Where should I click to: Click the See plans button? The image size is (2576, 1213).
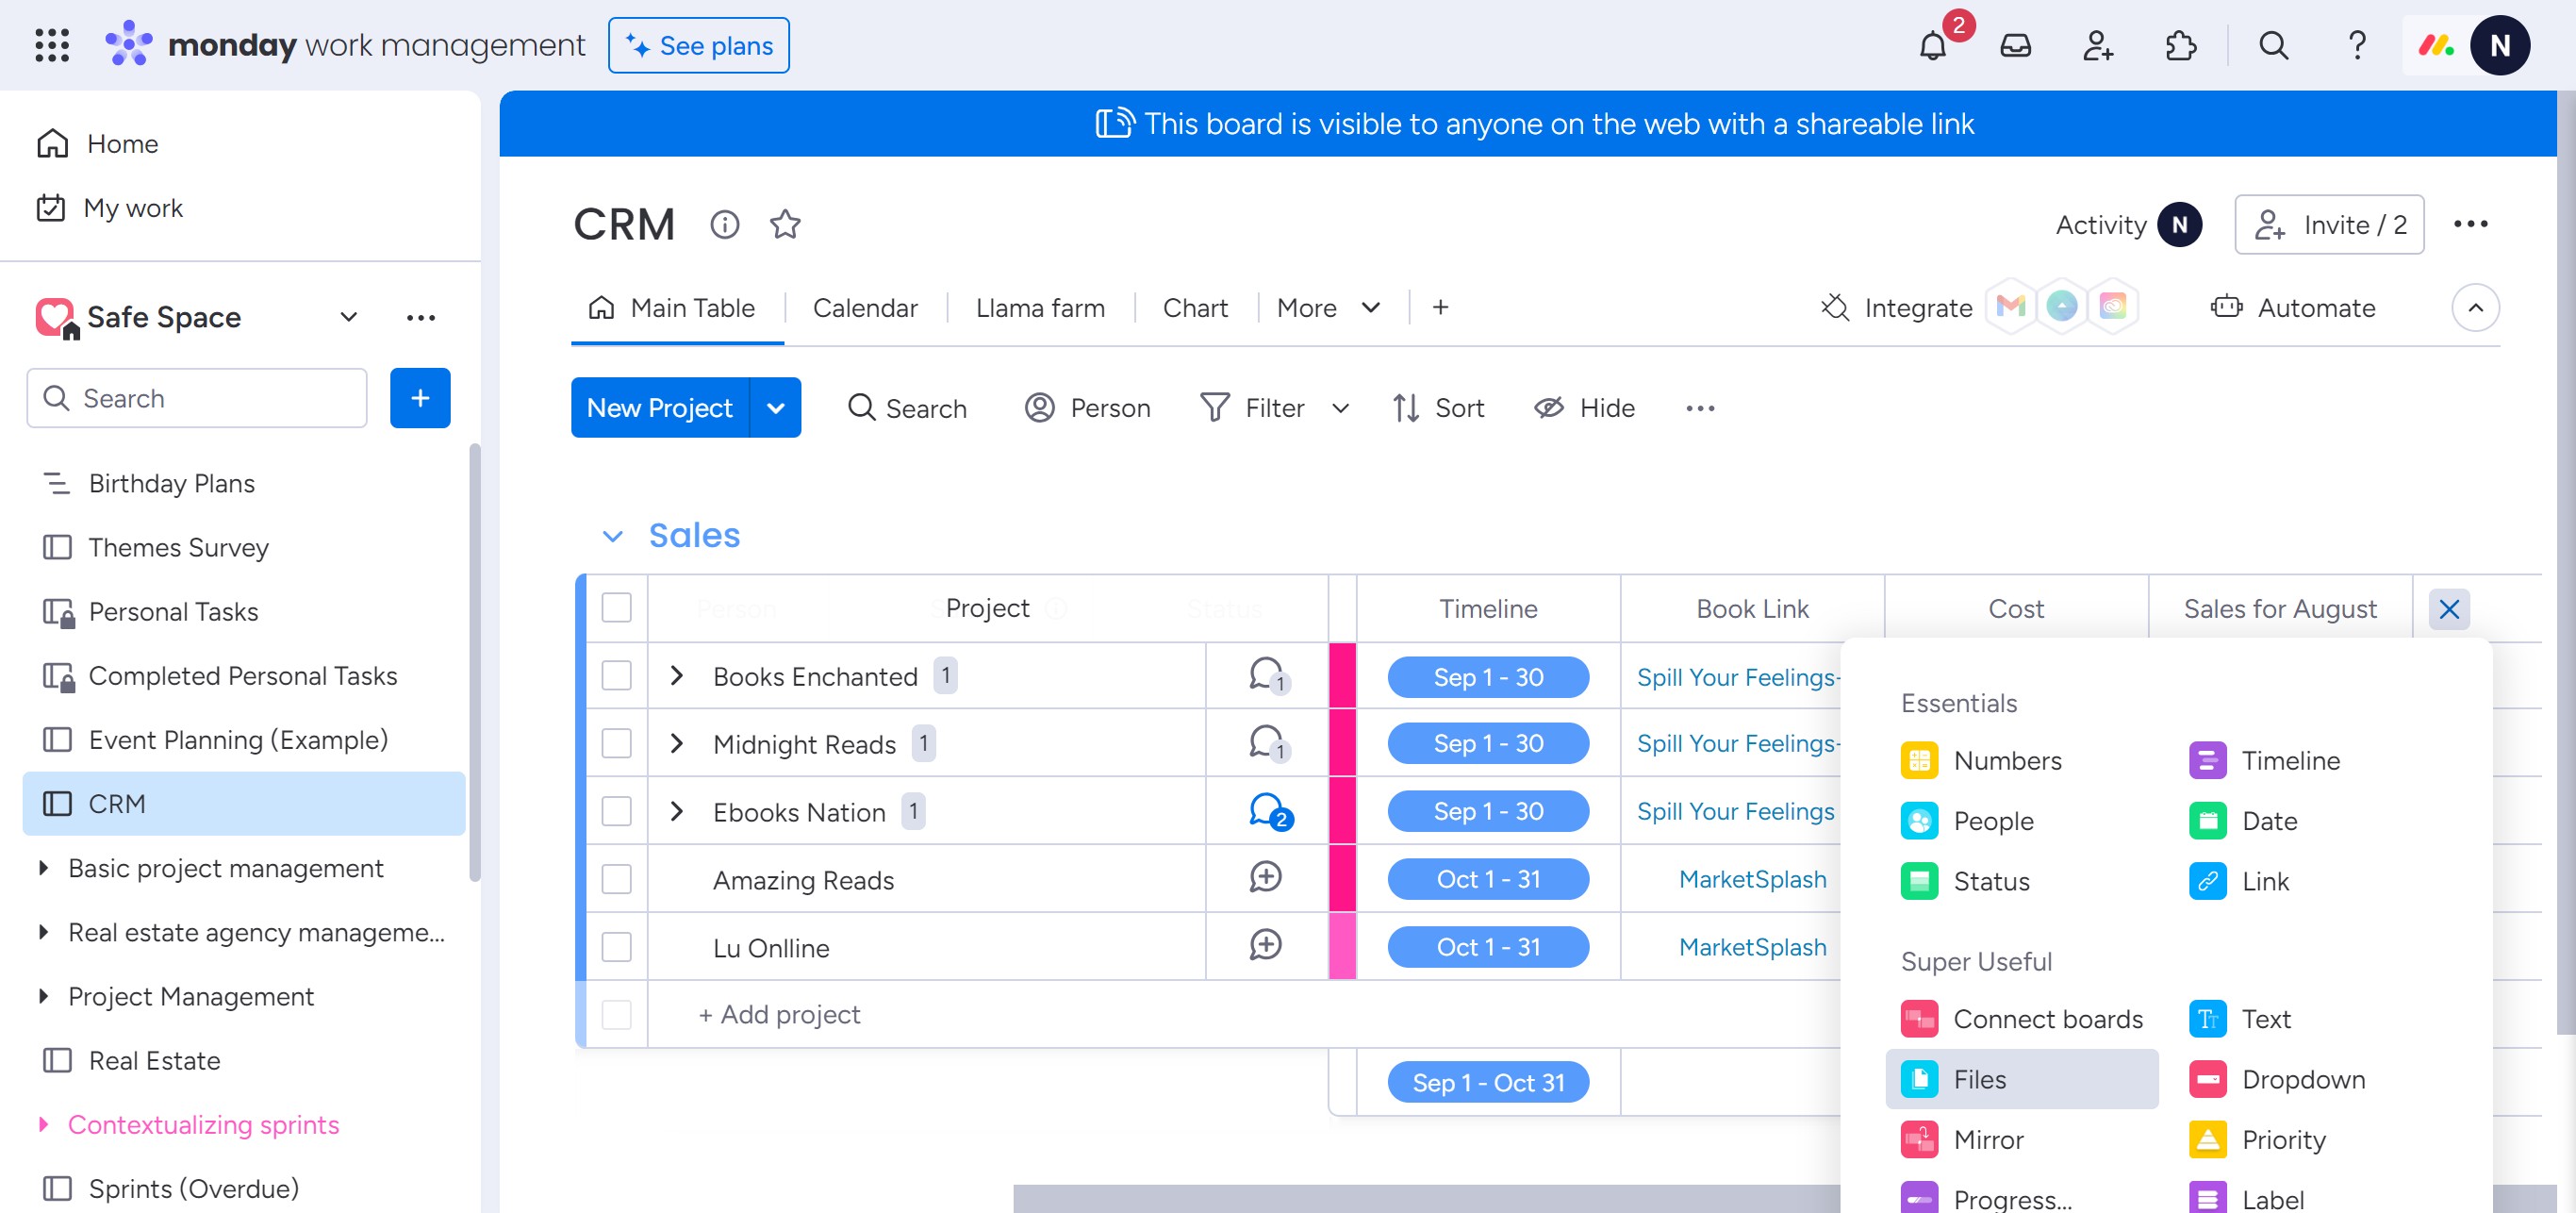pos(698,46)
